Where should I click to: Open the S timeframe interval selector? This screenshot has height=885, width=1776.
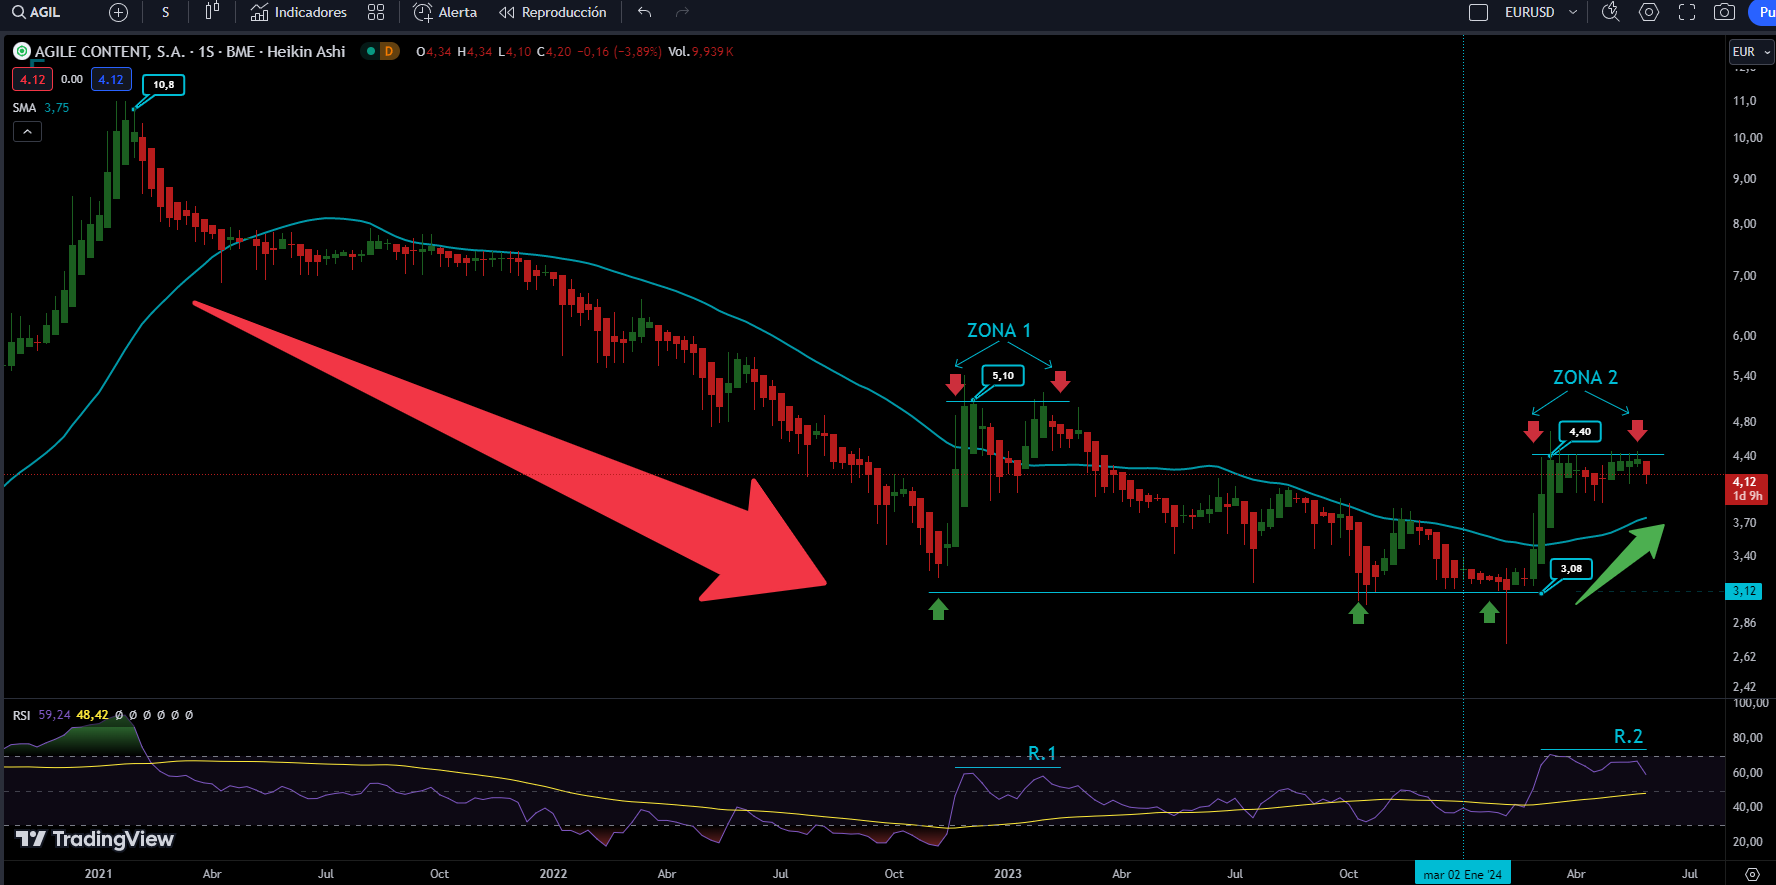(x=165, y=12)
